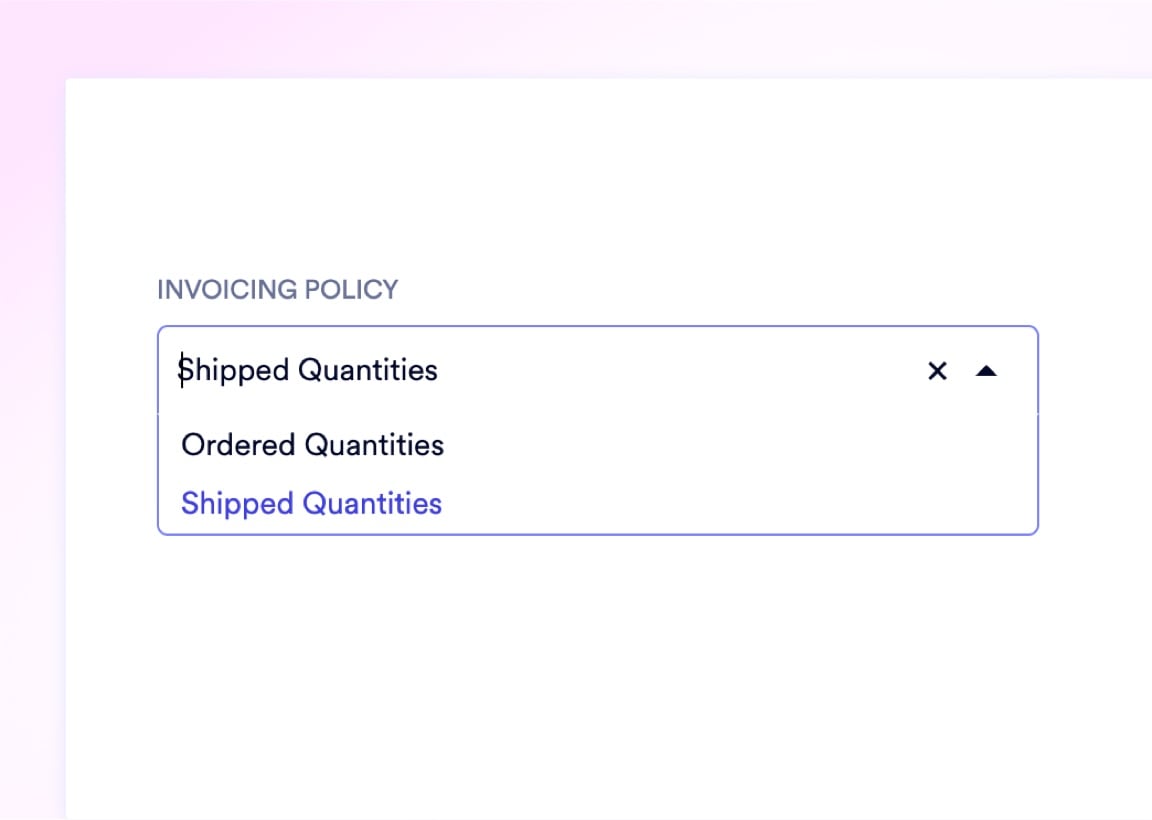Click the pink background outside the card
Image resolution: width=1152 pixels, height=820 pixels.
[x=30, y=400]
